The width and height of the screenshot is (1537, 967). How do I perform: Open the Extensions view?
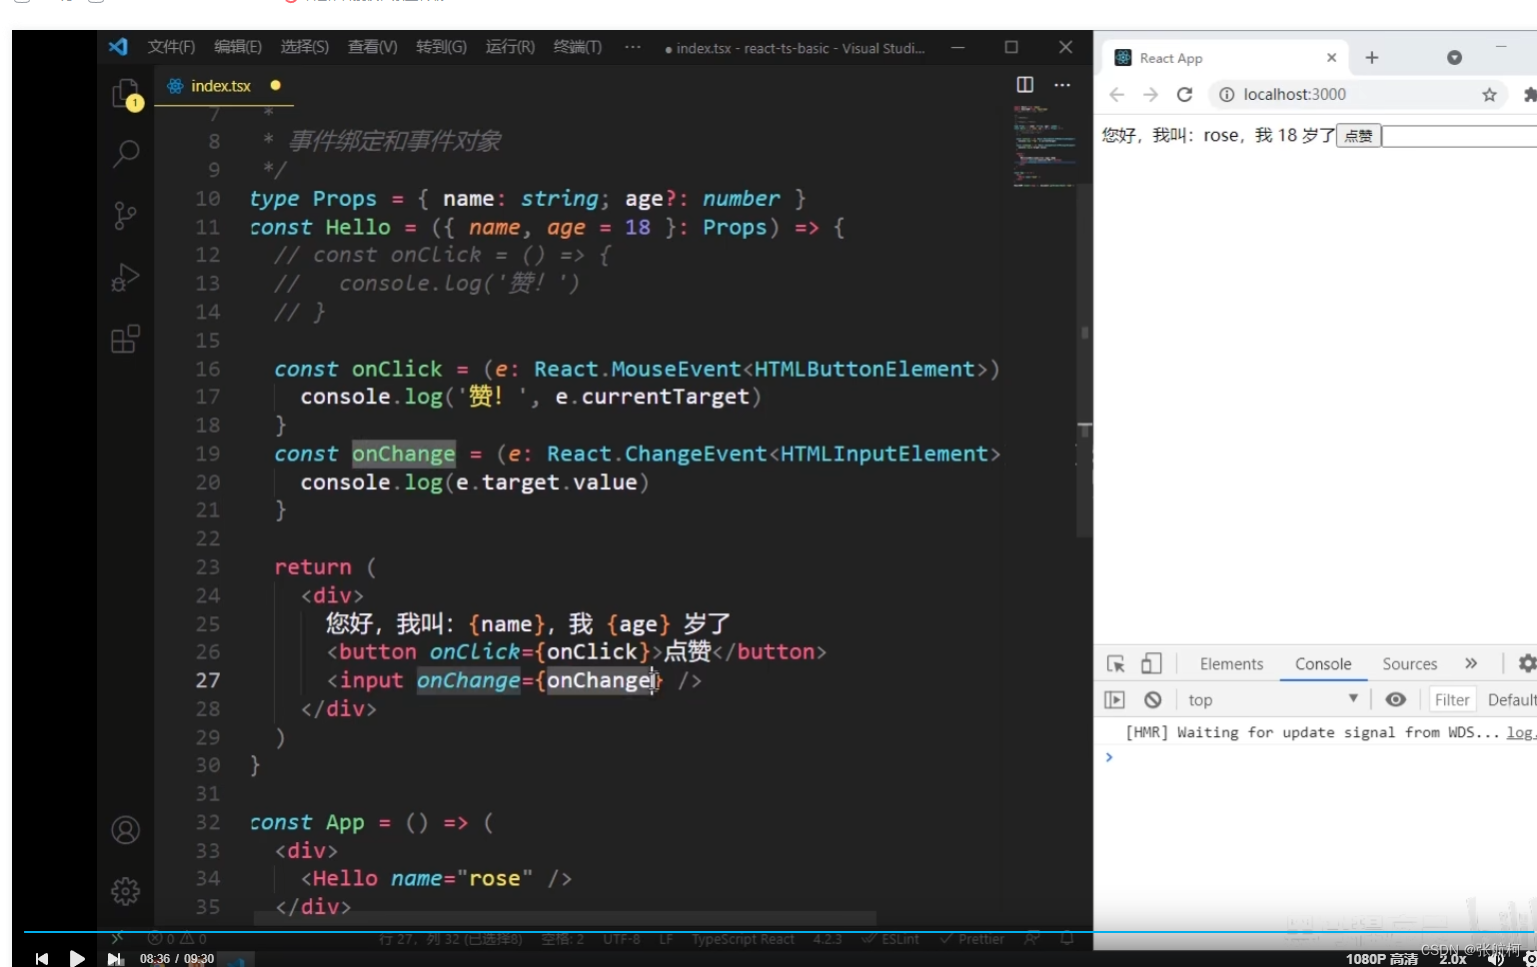125,339
